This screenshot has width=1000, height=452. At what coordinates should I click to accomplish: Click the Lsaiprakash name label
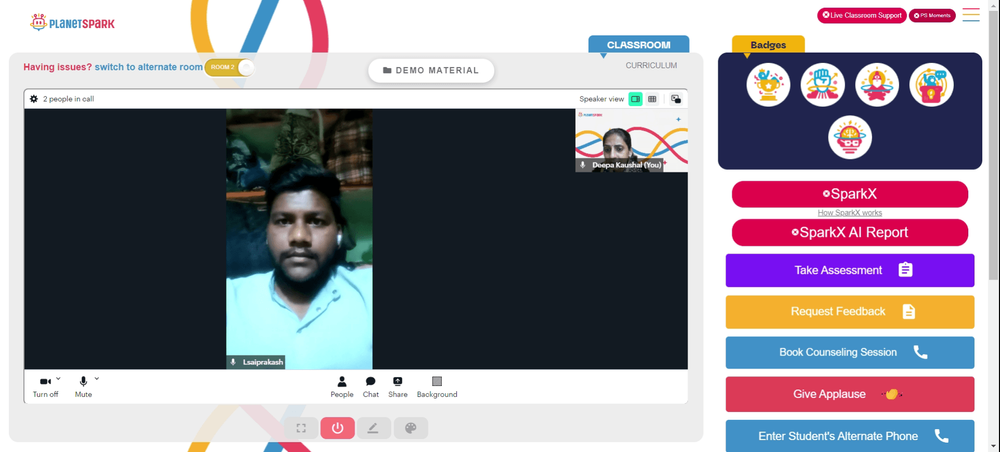click(255, 362)
